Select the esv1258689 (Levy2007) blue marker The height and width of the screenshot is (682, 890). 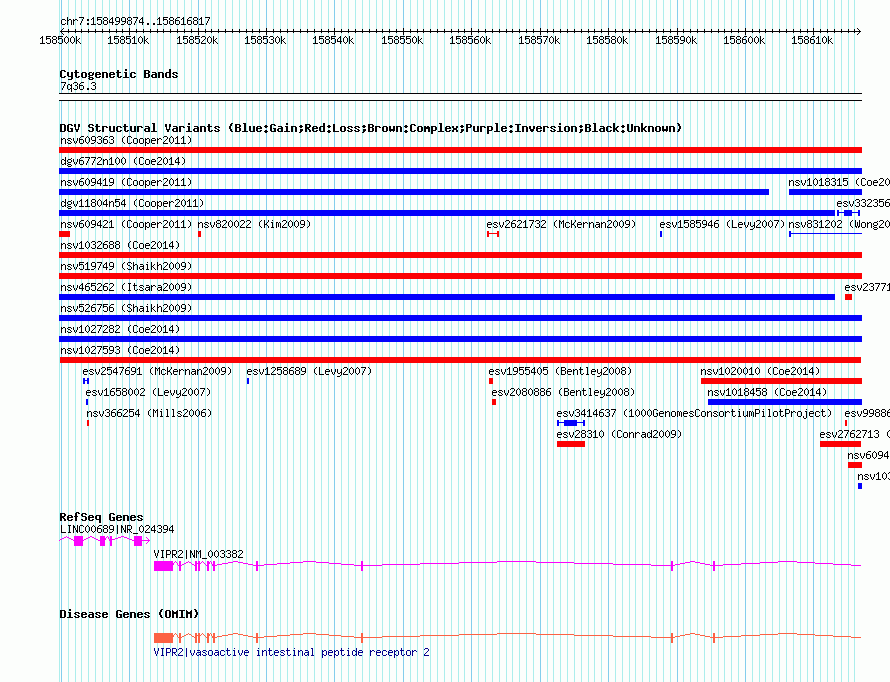click(x=248, y=381)
